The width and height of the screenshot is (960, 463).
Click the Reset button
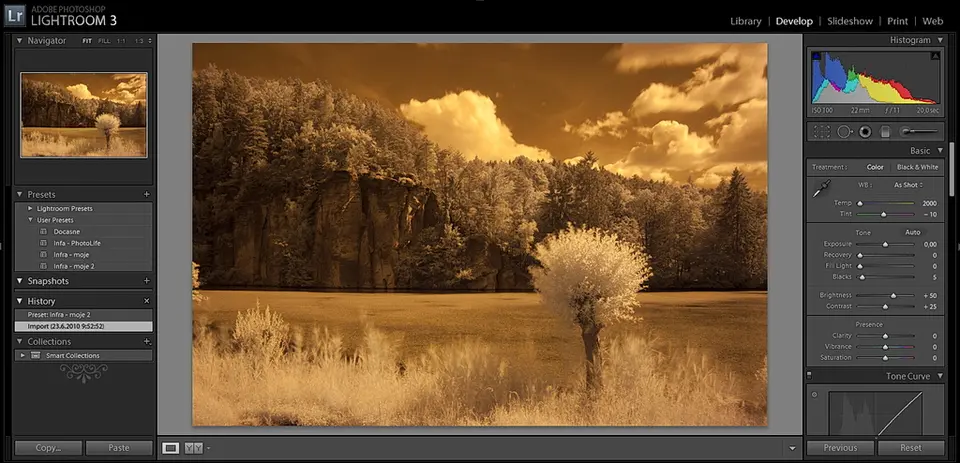point(911,448)
